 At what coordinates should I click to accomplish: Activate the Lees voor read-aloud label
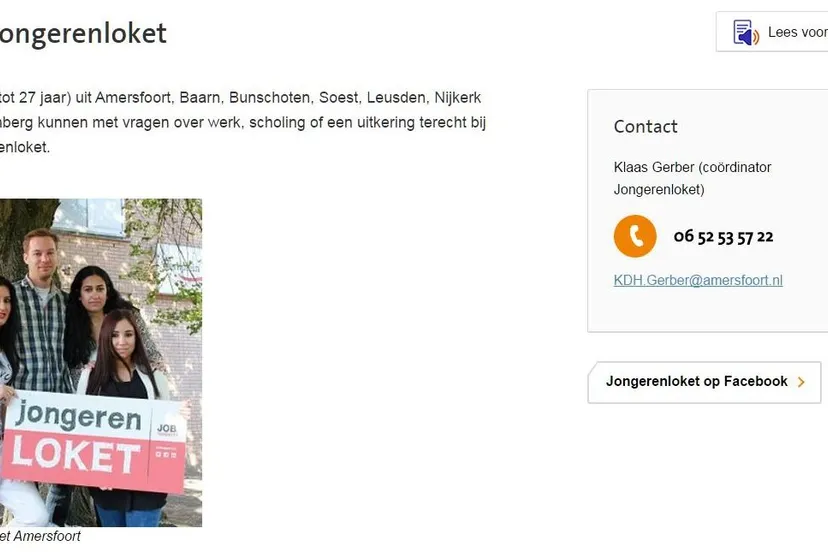click(x=798, y=32)
